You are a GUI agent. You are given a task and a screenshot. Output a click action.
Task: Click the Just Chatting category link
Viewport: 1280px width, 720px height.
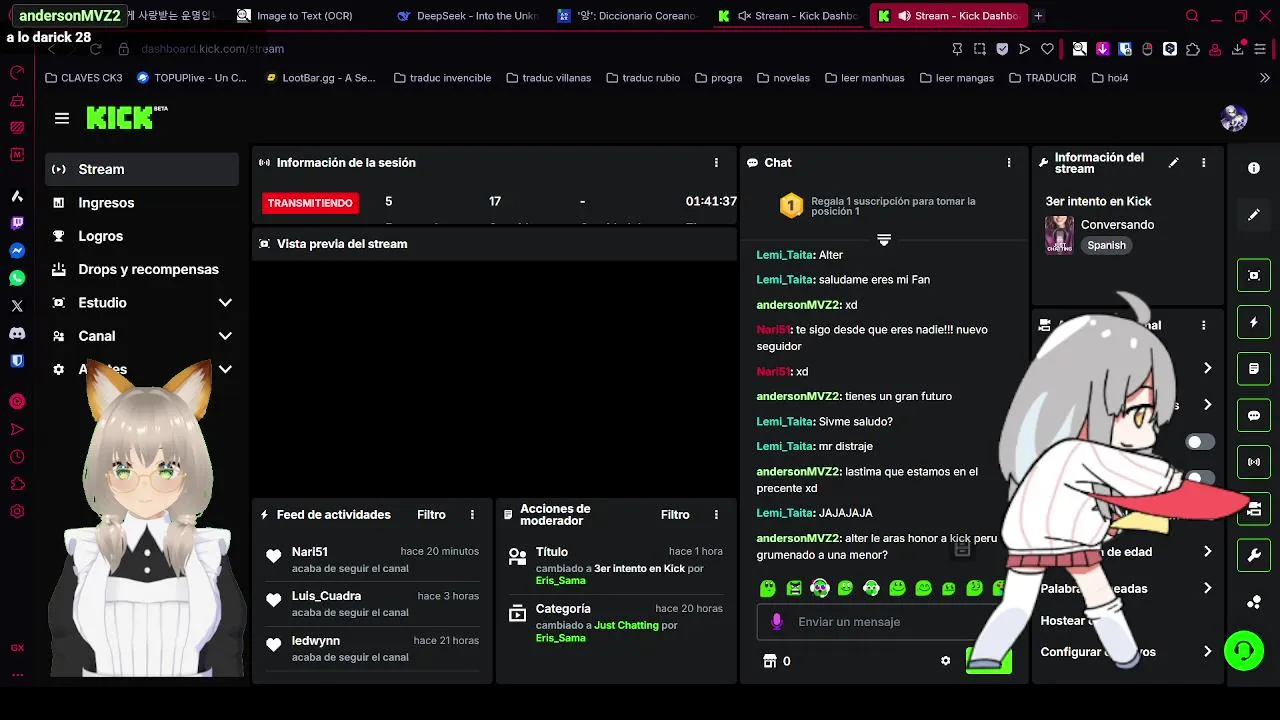tap(626, 626)
